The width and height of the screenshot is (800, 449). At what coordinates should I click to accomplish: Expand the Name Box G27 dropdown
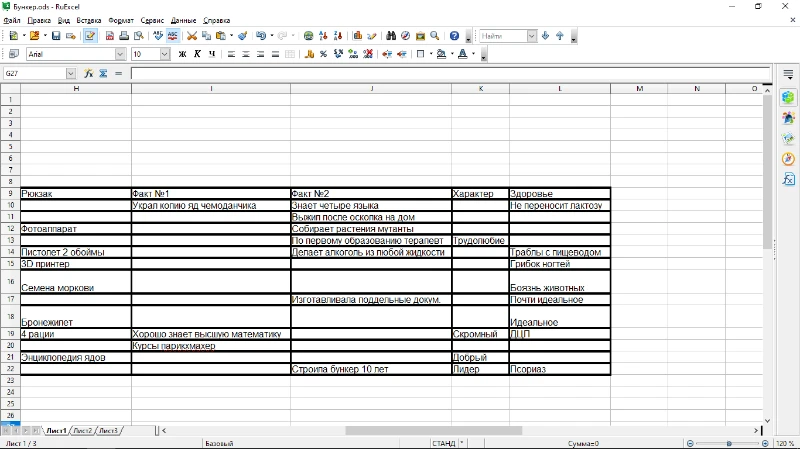point(70,73)
